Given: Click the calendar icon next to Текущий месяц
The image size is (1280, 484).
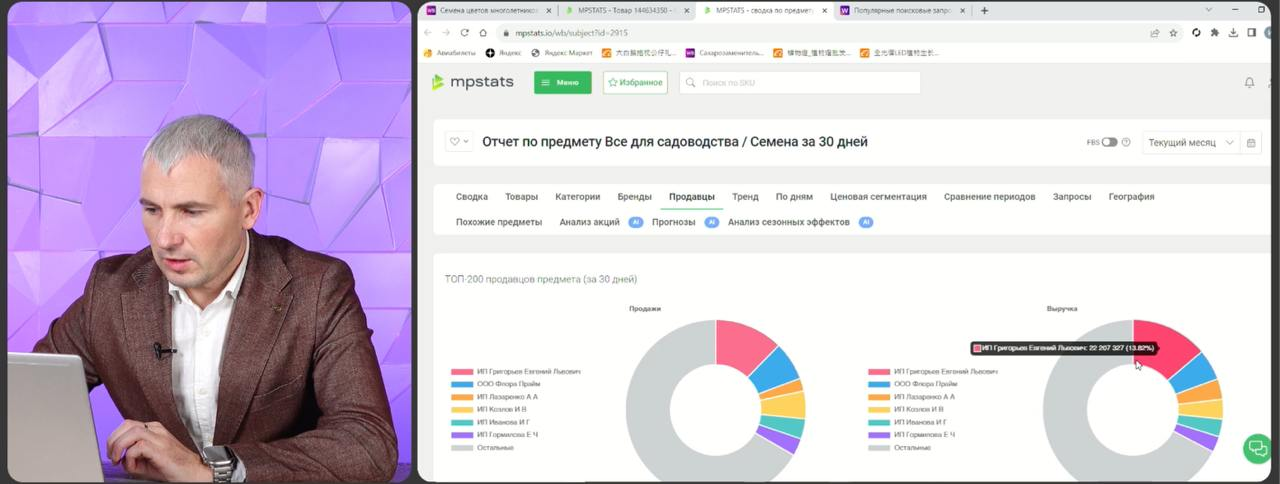Looking at the screenshot, I should point(1251,143).
